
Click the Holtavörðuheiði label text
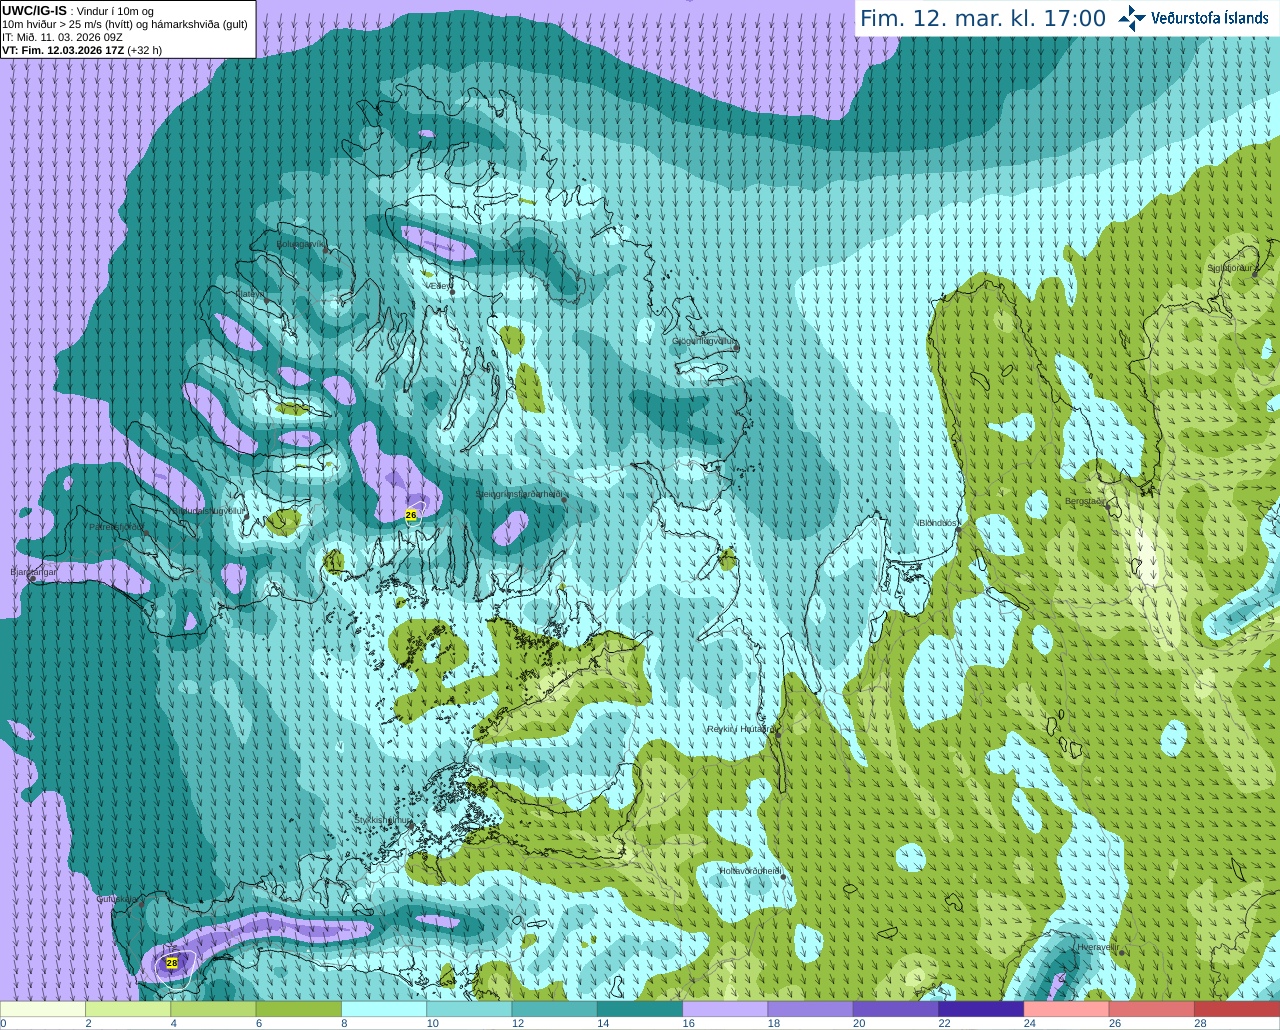coord(750,871)
